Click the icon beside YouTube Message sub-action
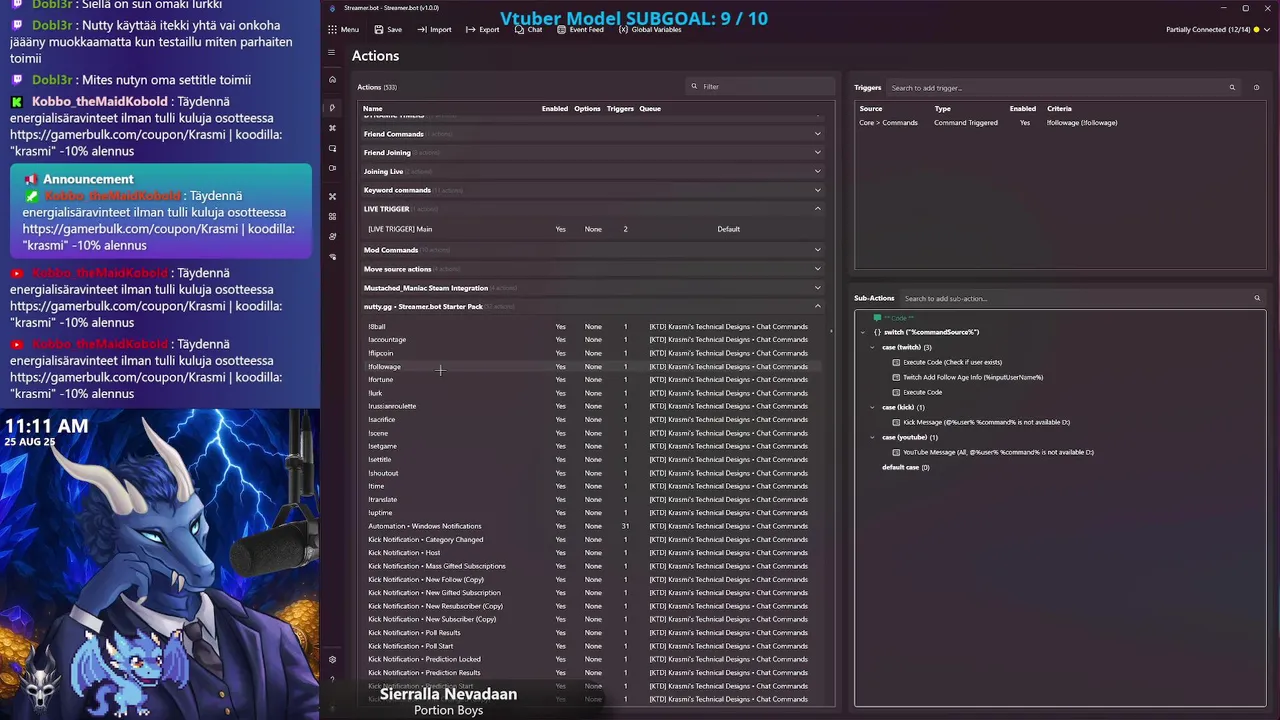The height and width of the screenshot is (720, 1280). tap(896, 452)
